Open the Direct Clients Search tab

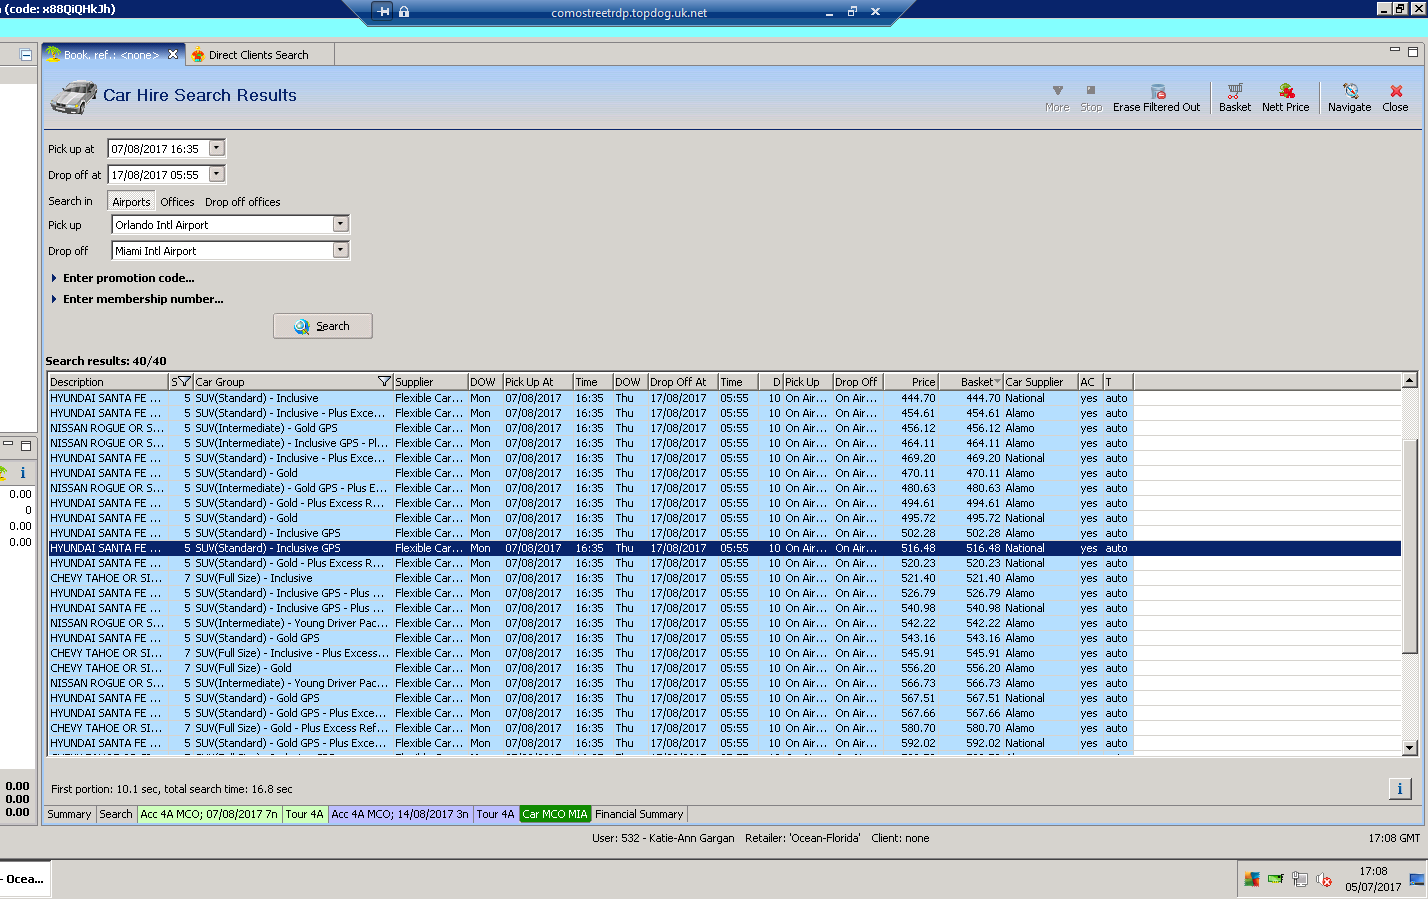point(258,55)
